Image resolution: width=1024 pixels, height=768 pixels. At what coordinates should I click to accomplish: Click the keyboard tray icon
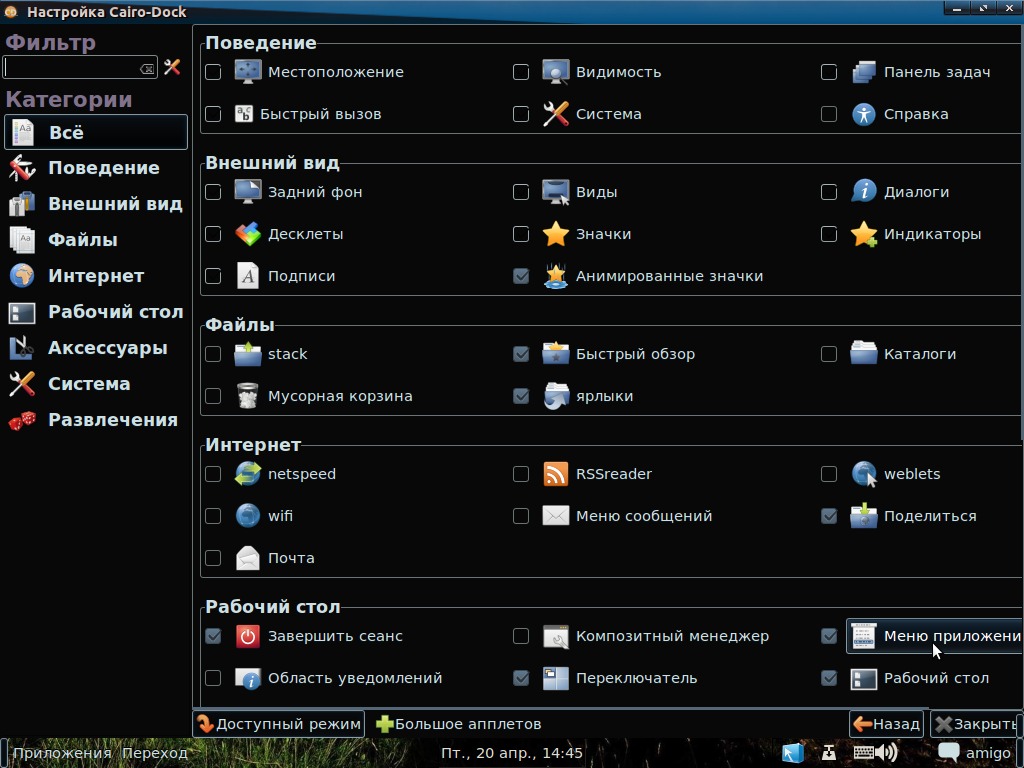863,753
